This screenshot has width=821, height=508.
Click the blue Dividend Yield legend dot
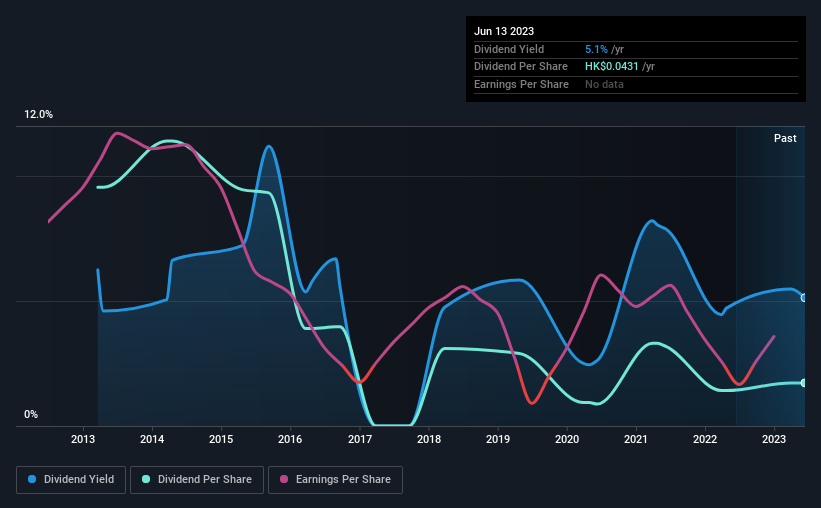coord(32,479)
